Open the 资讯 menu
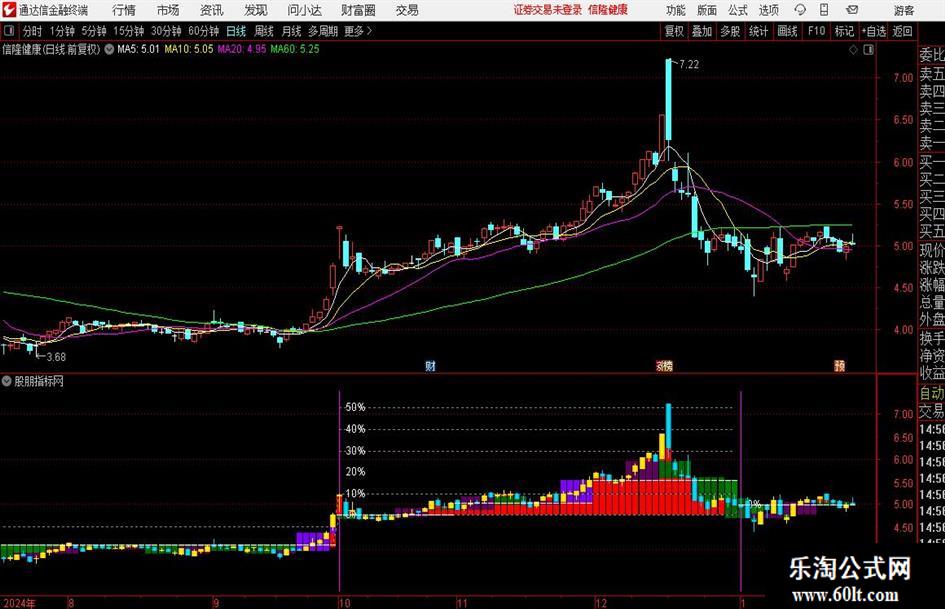 (x=212, y=10)
